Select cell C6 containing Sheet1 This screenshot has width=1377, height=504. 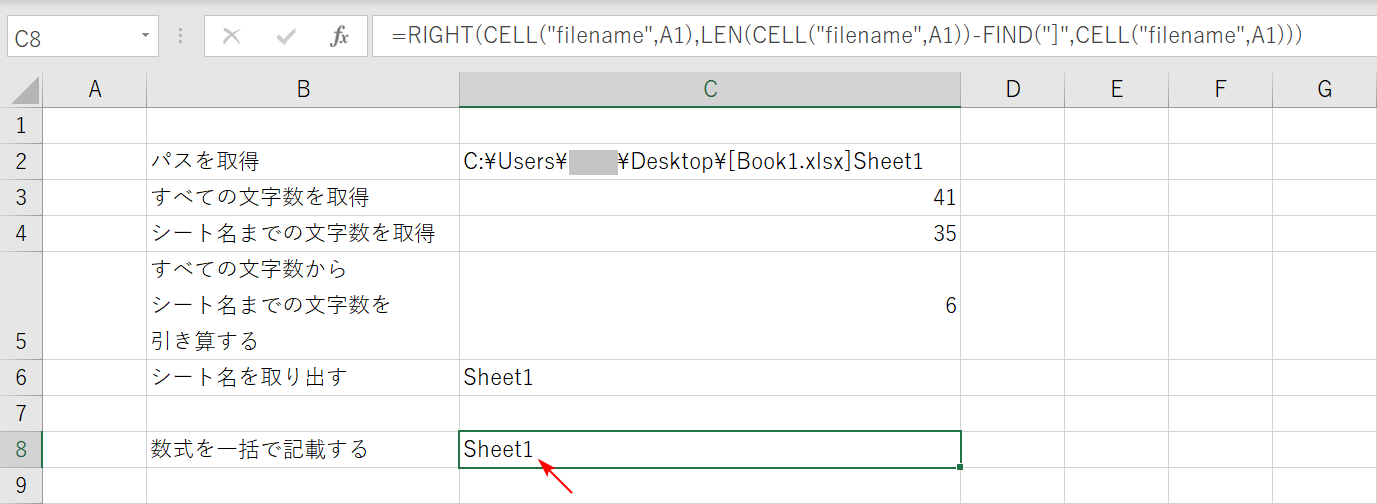point(710,378)
